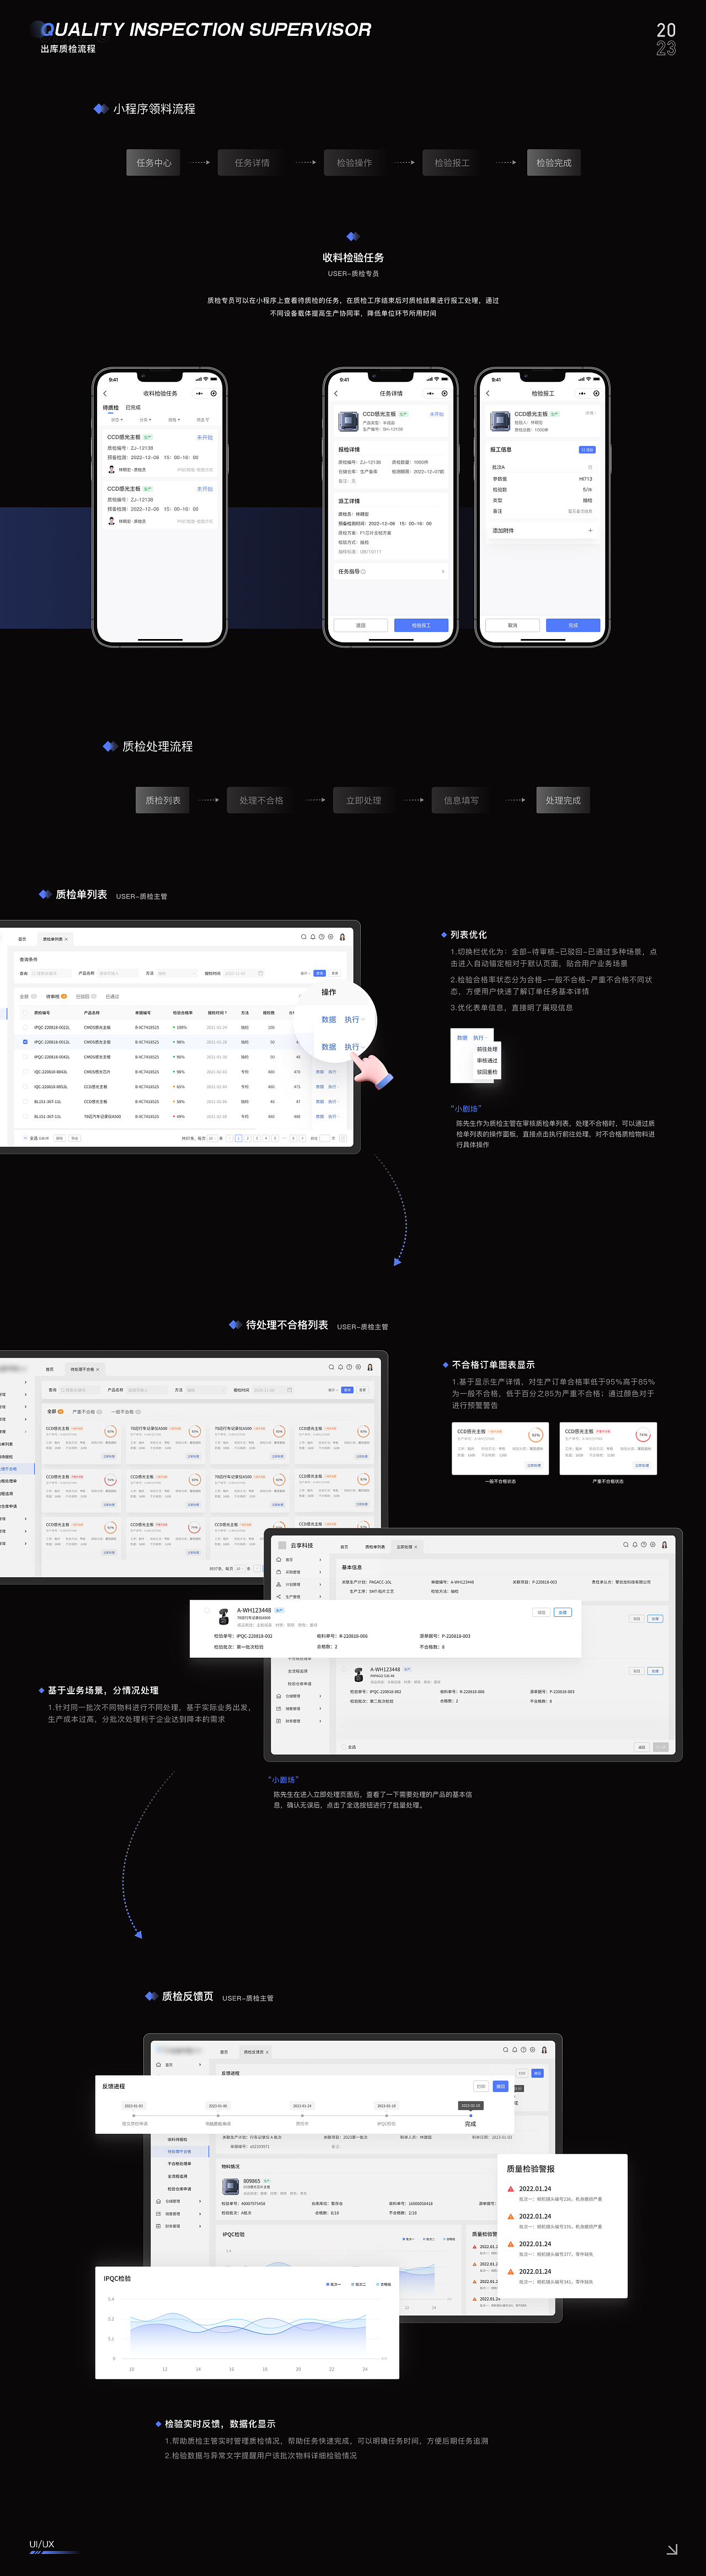
Task: Tap back arrow in 任务详情 phone
Action: 336,393
